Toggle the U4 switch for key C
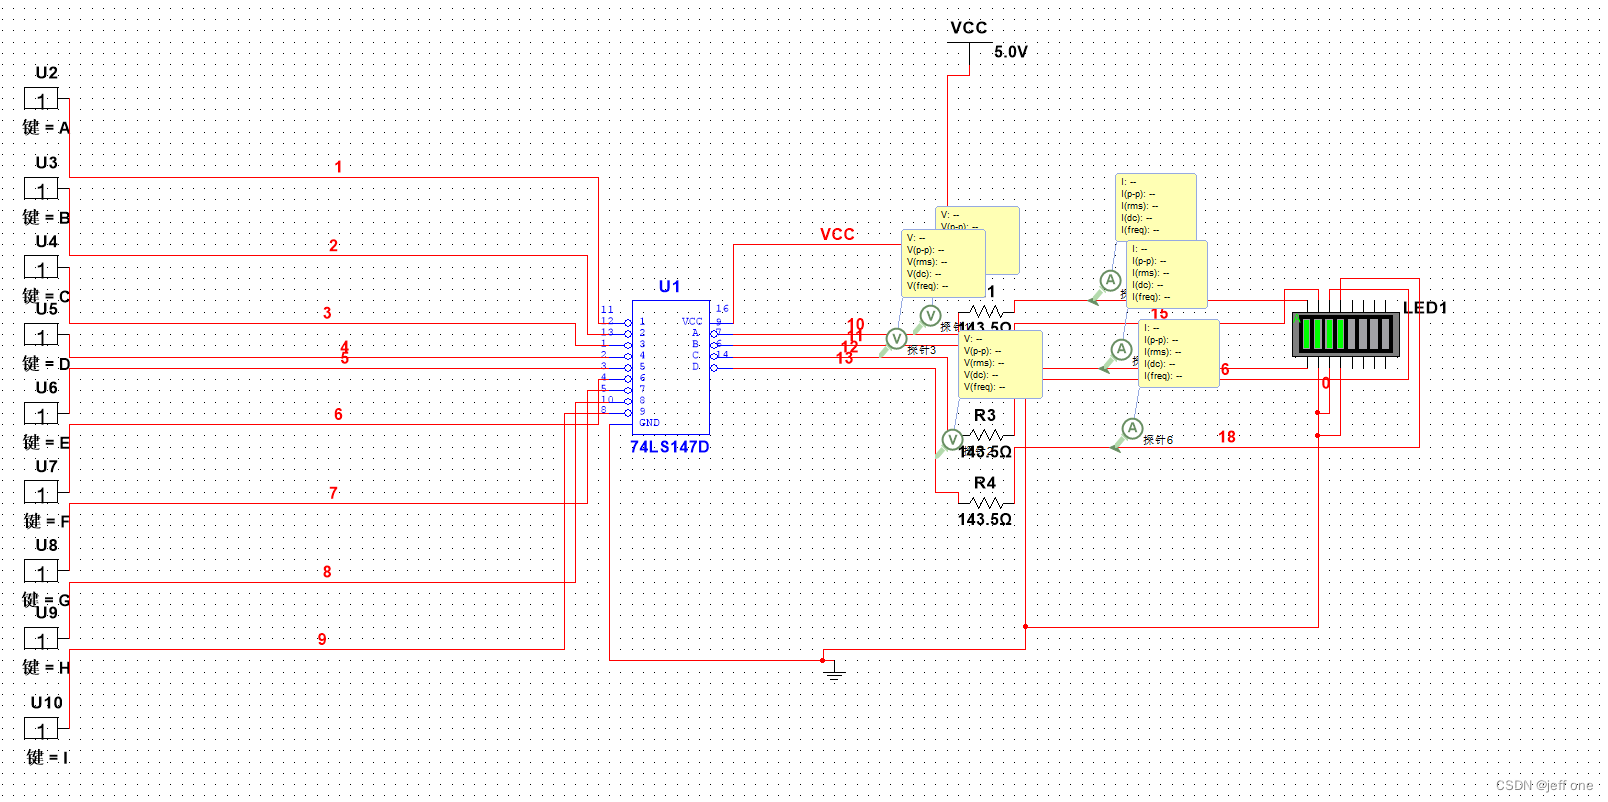The image size is (1608, 802). pos(41,268)
